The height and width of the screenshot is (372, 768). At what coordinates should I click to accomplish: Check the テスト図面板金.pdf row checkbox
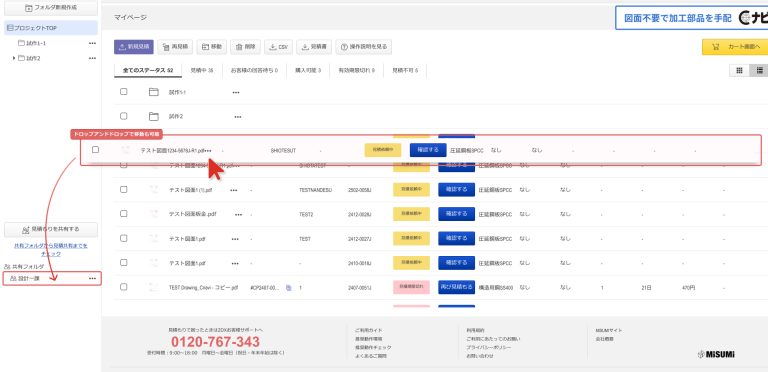pyautogui.click(x=123, y=213)
